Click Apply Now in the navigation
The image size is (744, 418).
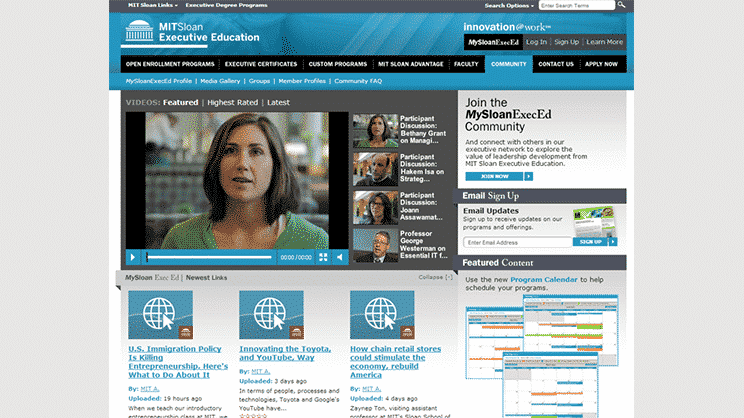tap(601, 64)
